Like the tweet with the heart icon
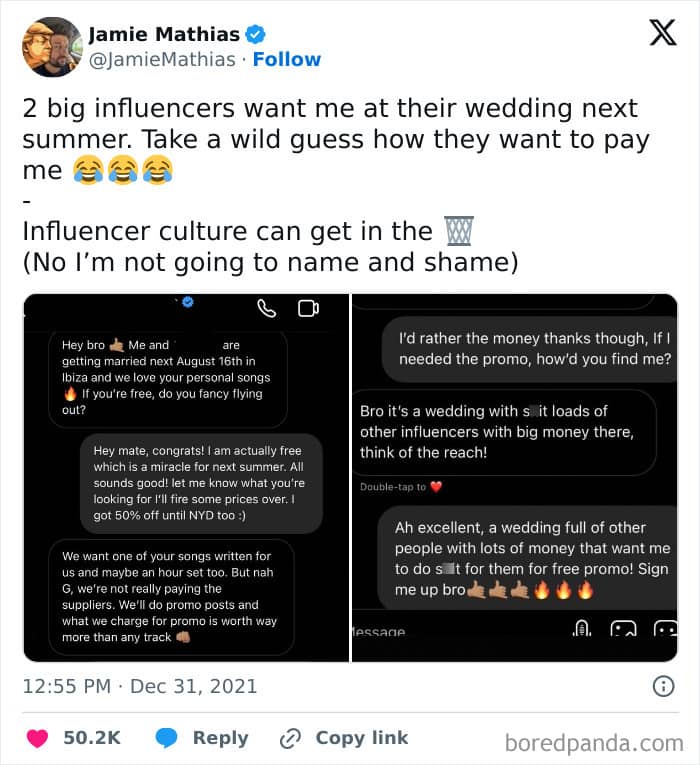The image size is (700, 765). pos(37,738)
